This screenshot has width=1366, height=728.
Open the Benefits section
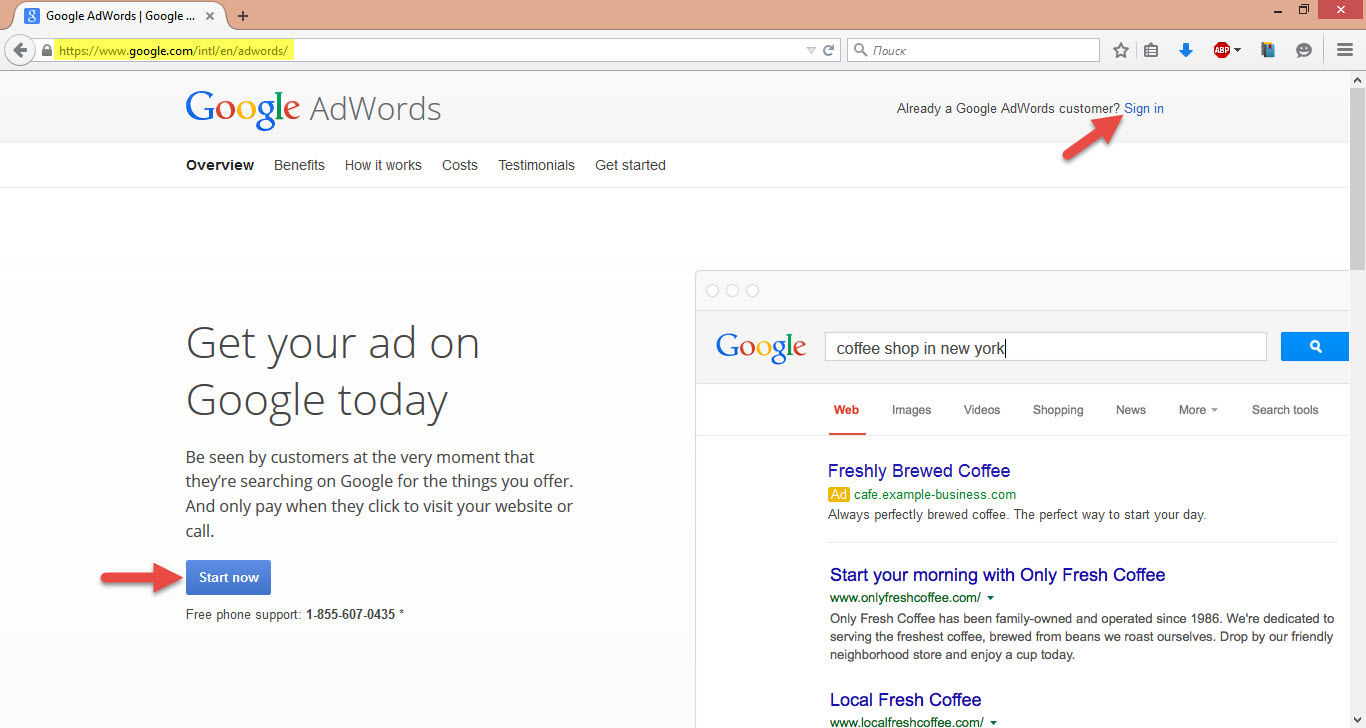pos(299,165)
